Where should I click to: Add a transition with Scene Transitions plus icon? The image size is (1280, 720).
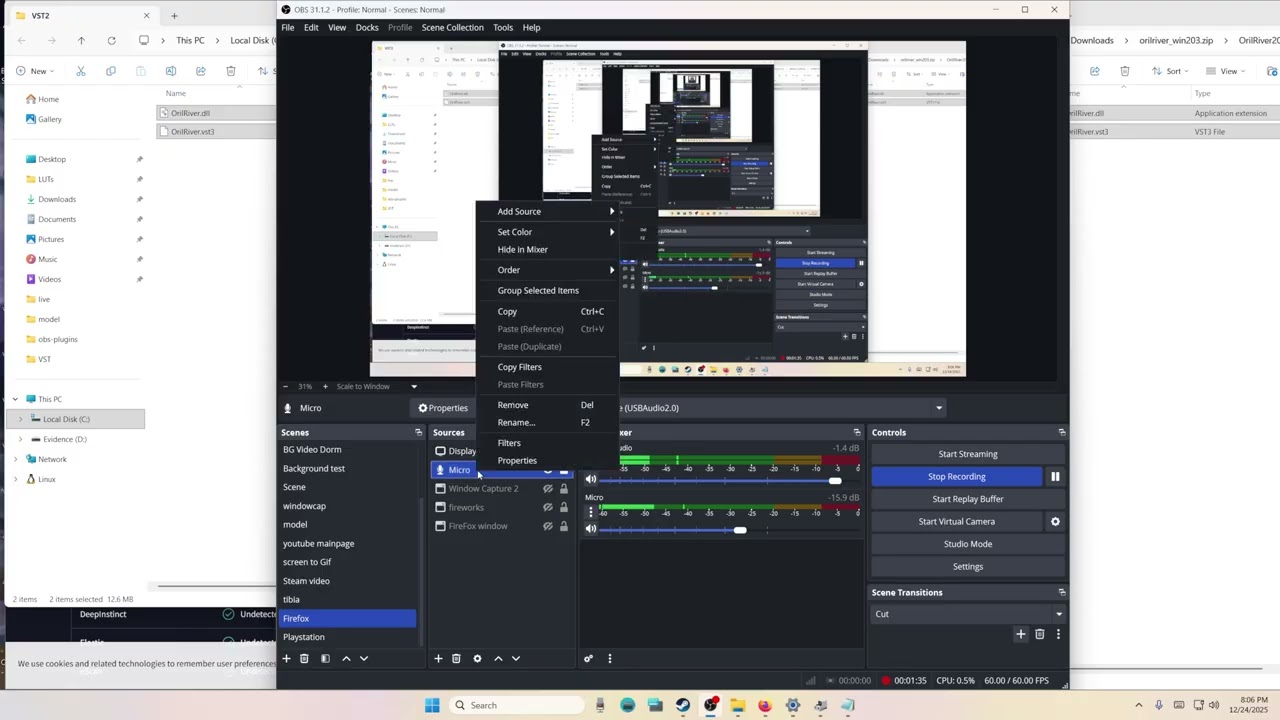click(1021, 634)
